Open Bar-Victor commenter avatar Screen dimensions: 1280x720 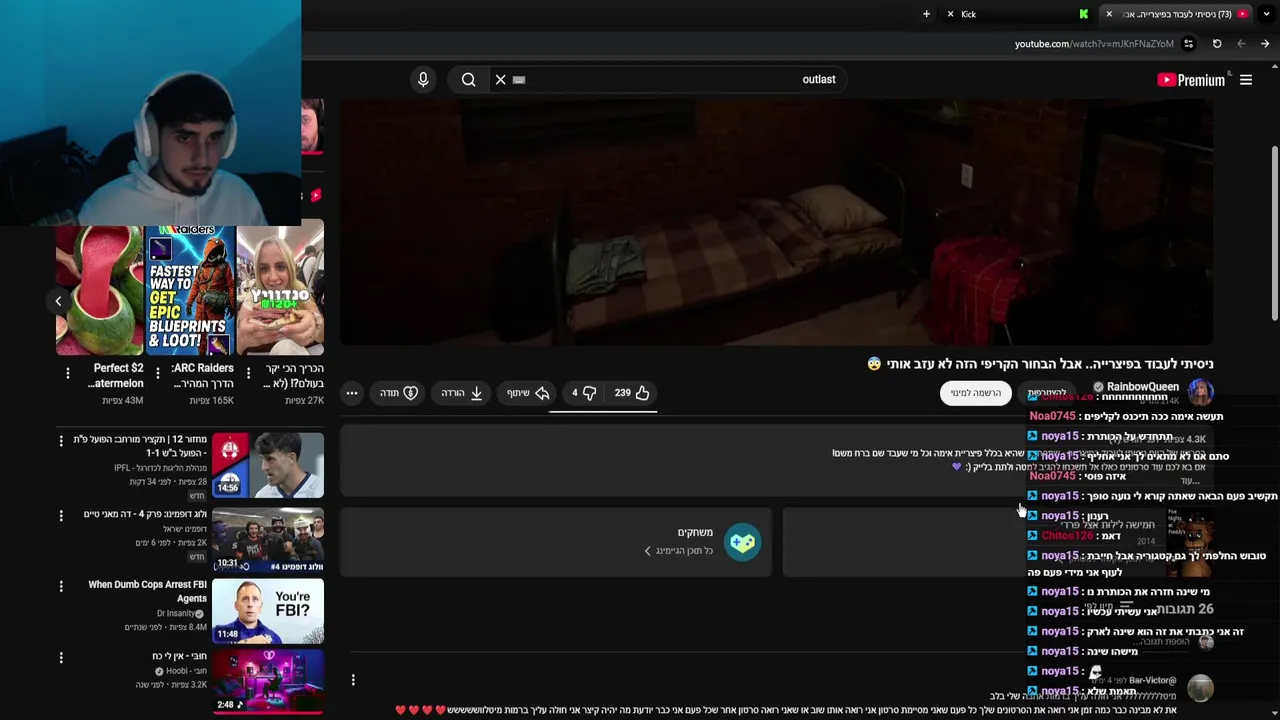tap(1200, 688)
